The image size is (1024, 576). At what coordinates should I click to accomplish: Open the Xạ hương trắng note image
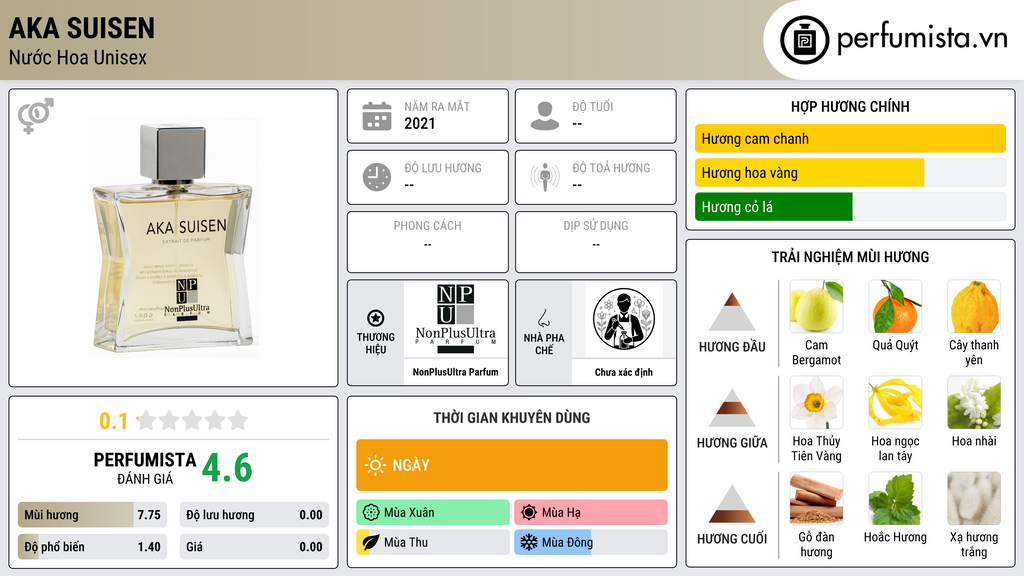[x=974, y=498]
